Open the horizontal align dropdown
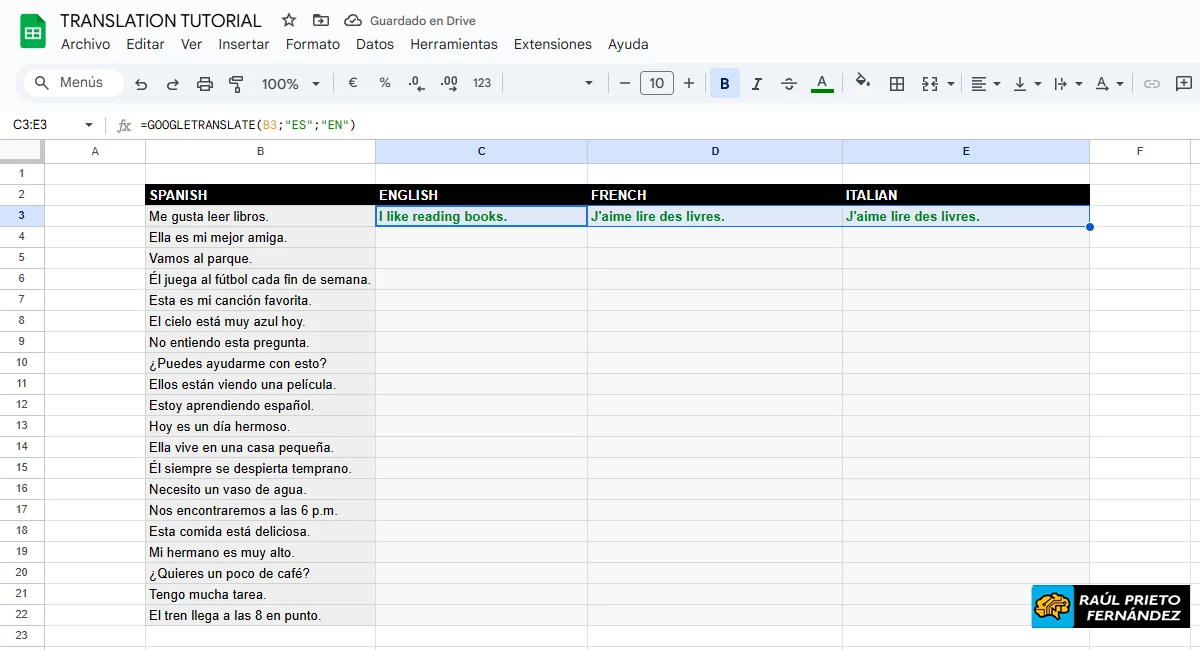The width and height of the screenshot is (1200, 650). click(x=995, y=83)
